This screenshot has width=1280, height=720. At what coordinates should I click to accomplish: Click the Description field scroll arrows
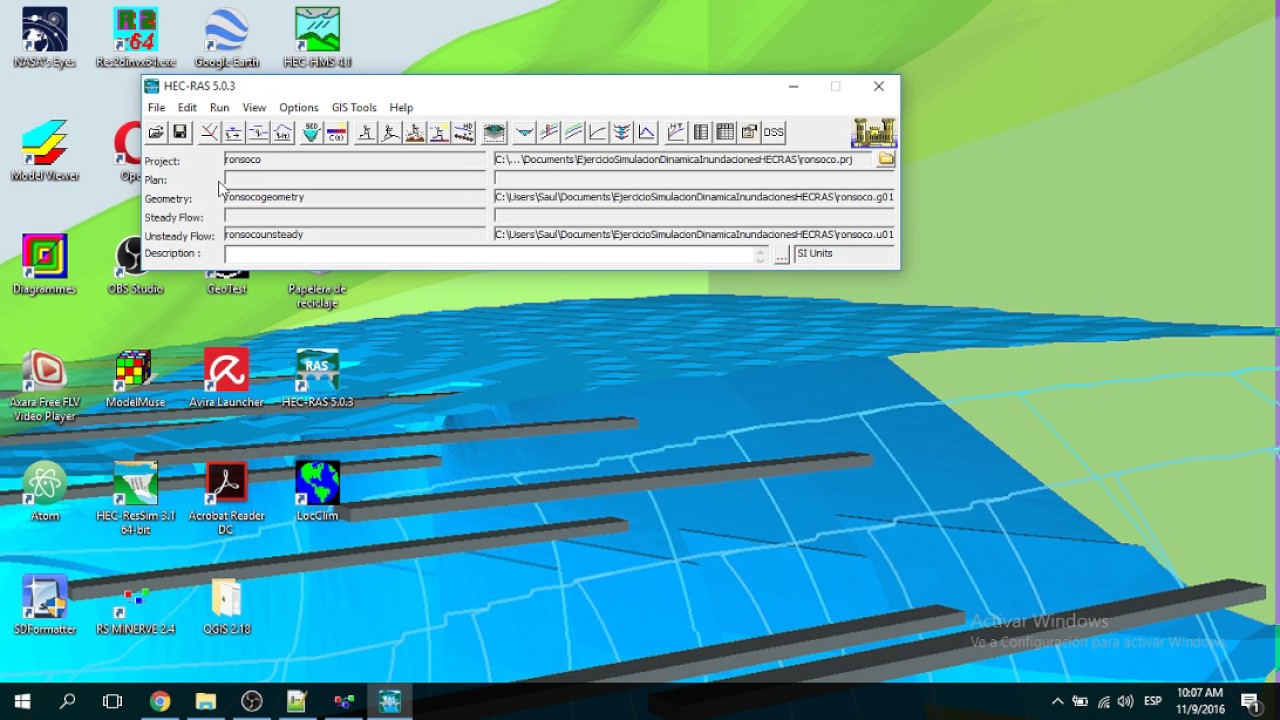[x=761, y=255]
